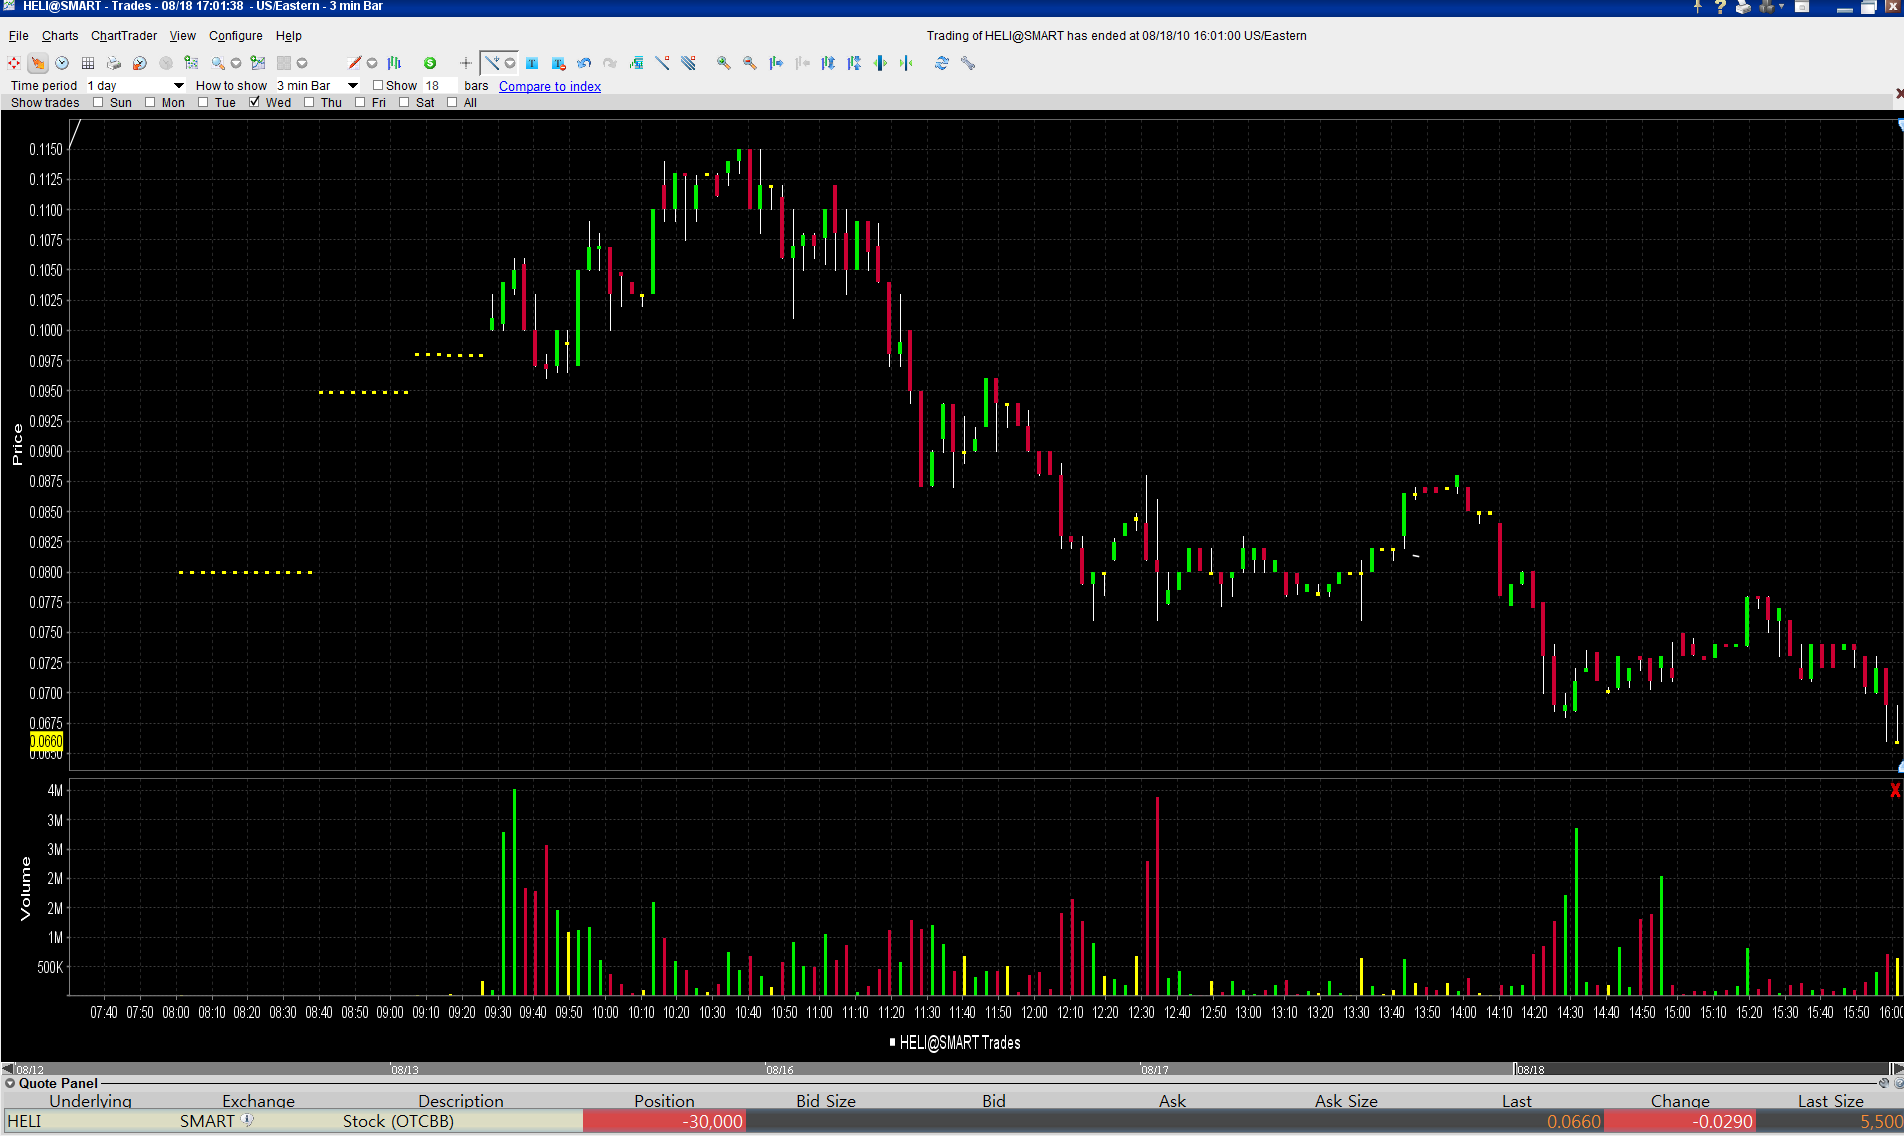
Task: Tick the Show bars checkbox
Action: point(378,85)
